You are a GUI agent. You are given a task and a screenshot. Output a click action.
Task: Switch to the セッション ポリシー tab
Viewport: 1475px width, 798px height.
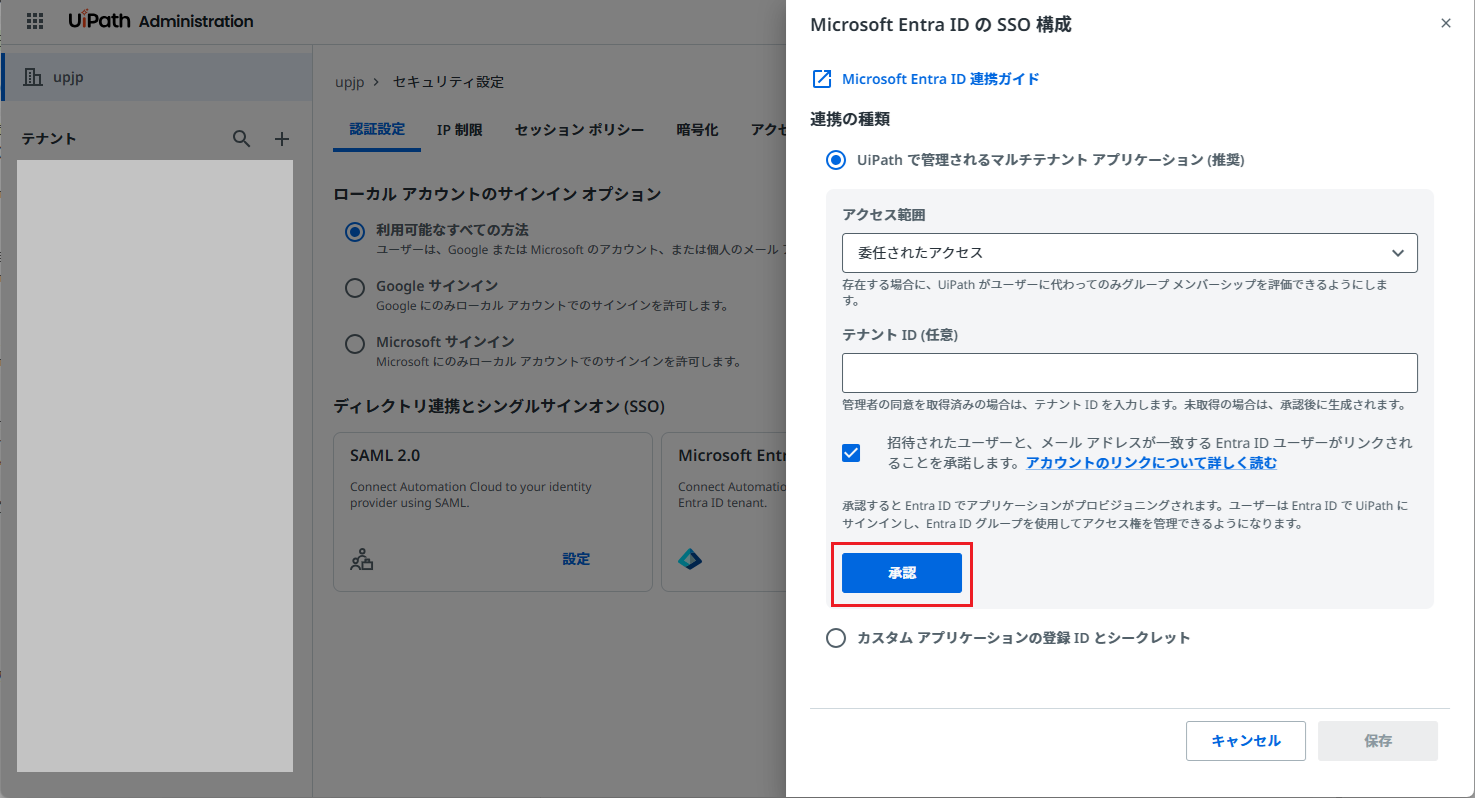pos(580,130)
